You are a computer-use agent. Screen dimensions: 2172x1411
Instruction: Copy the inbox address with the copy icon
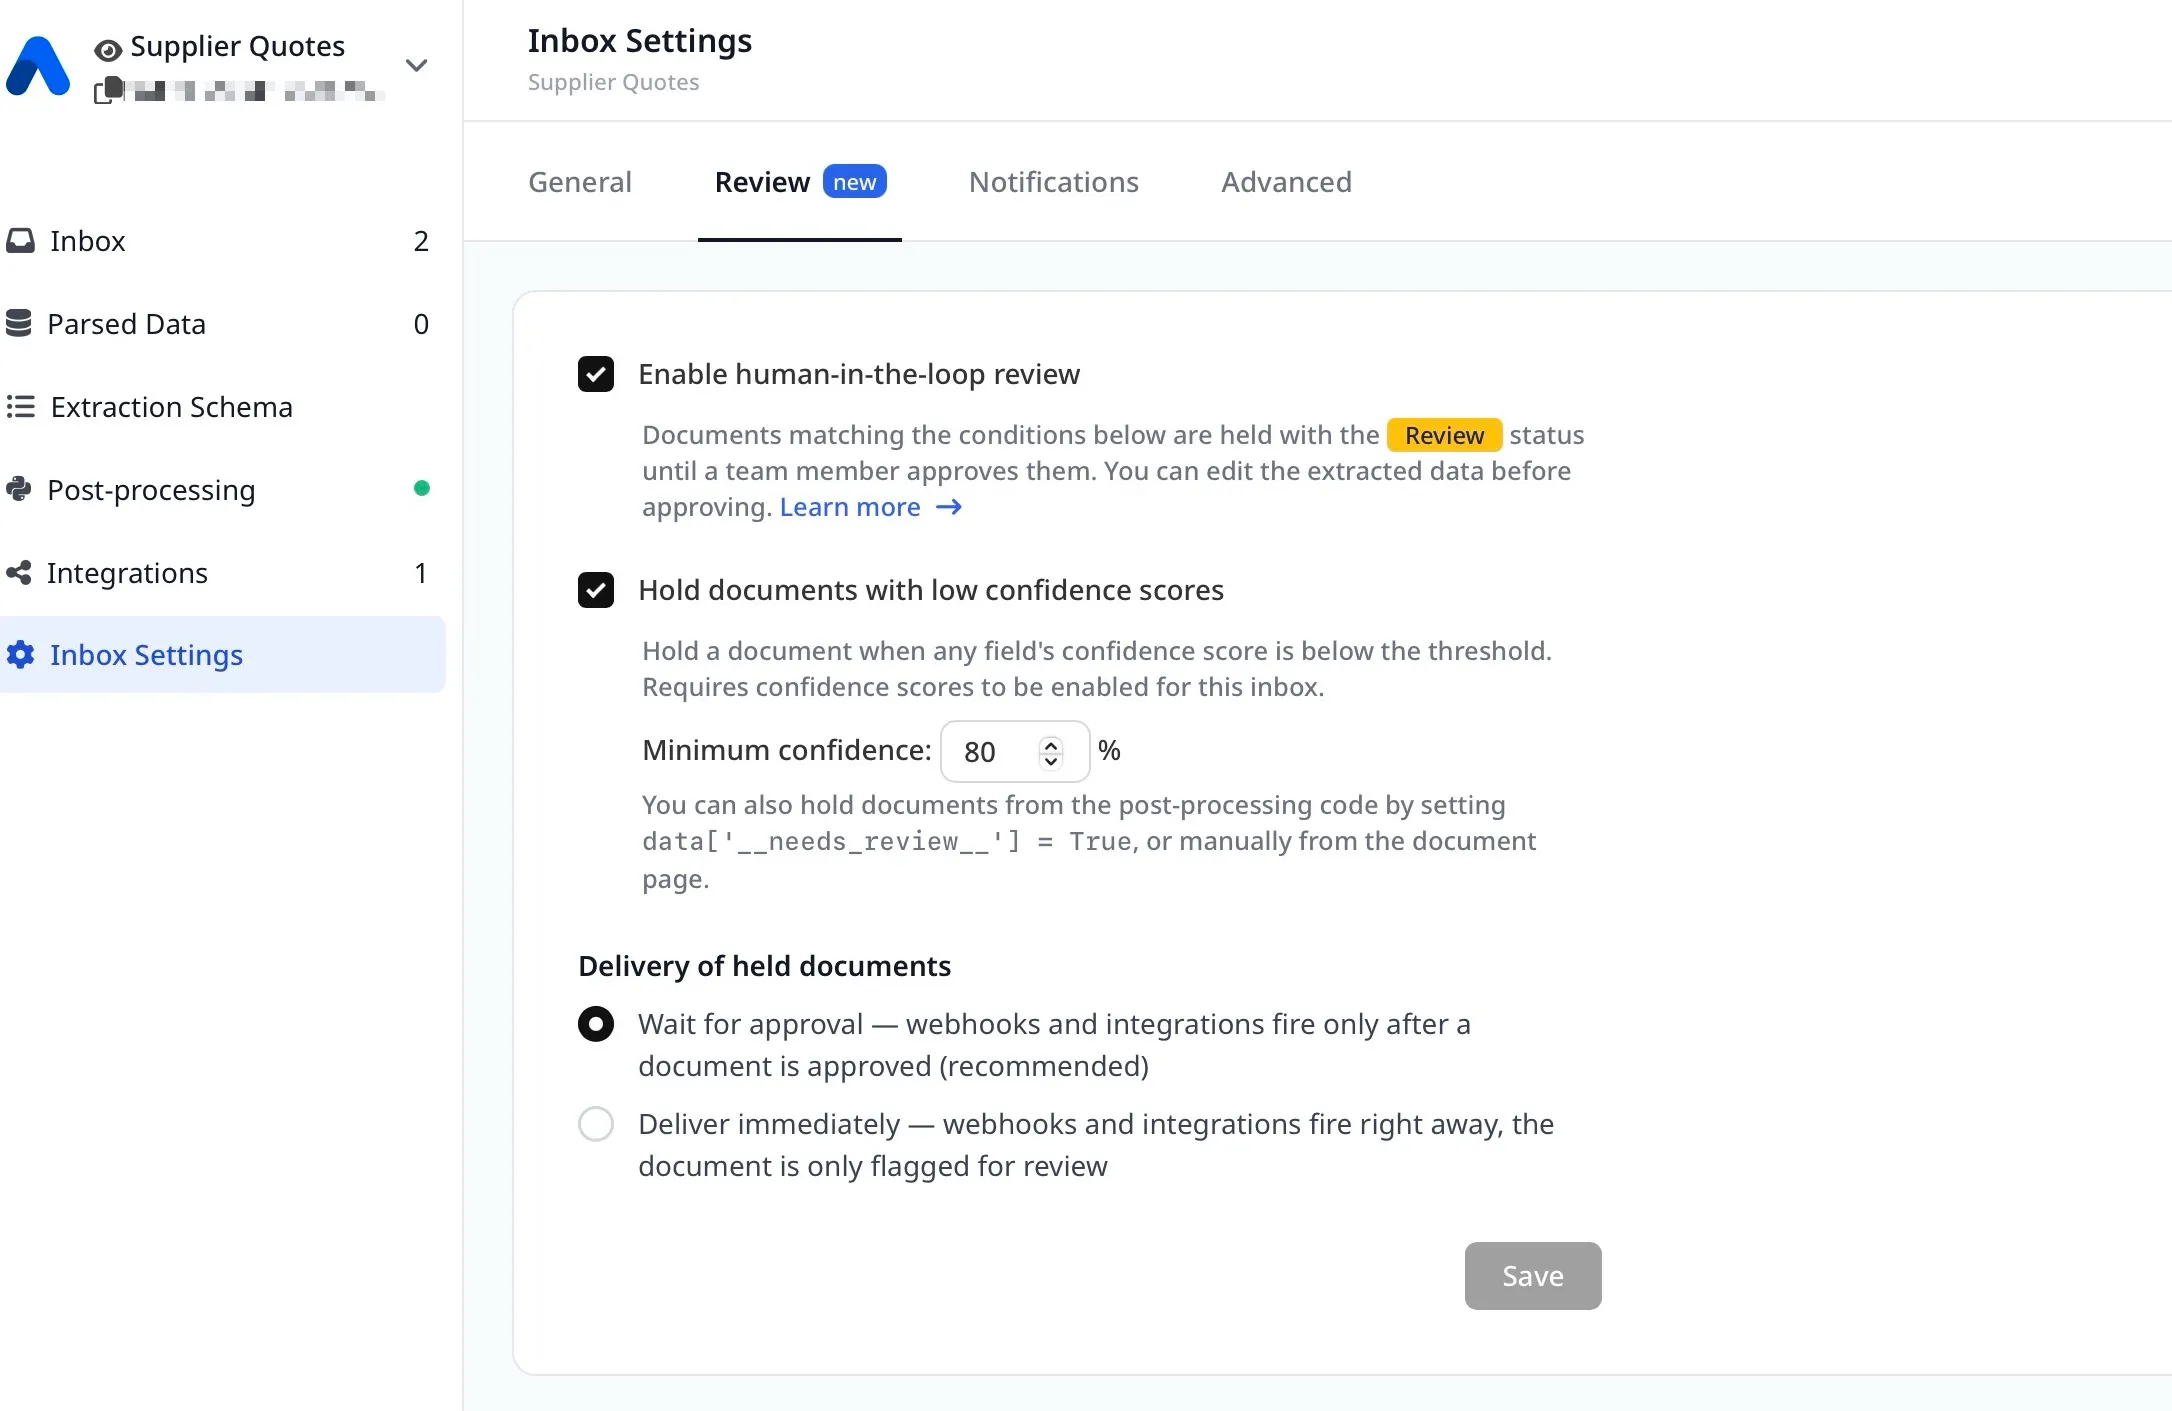[108, 90]
